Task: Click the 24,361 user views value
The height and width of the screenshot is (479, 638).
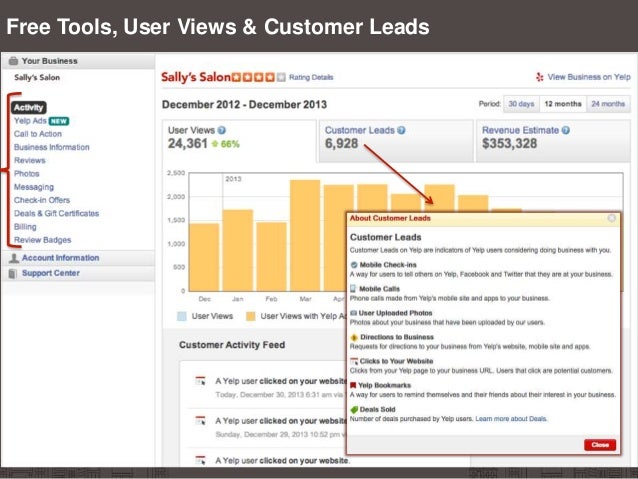Action: point(188,144)
